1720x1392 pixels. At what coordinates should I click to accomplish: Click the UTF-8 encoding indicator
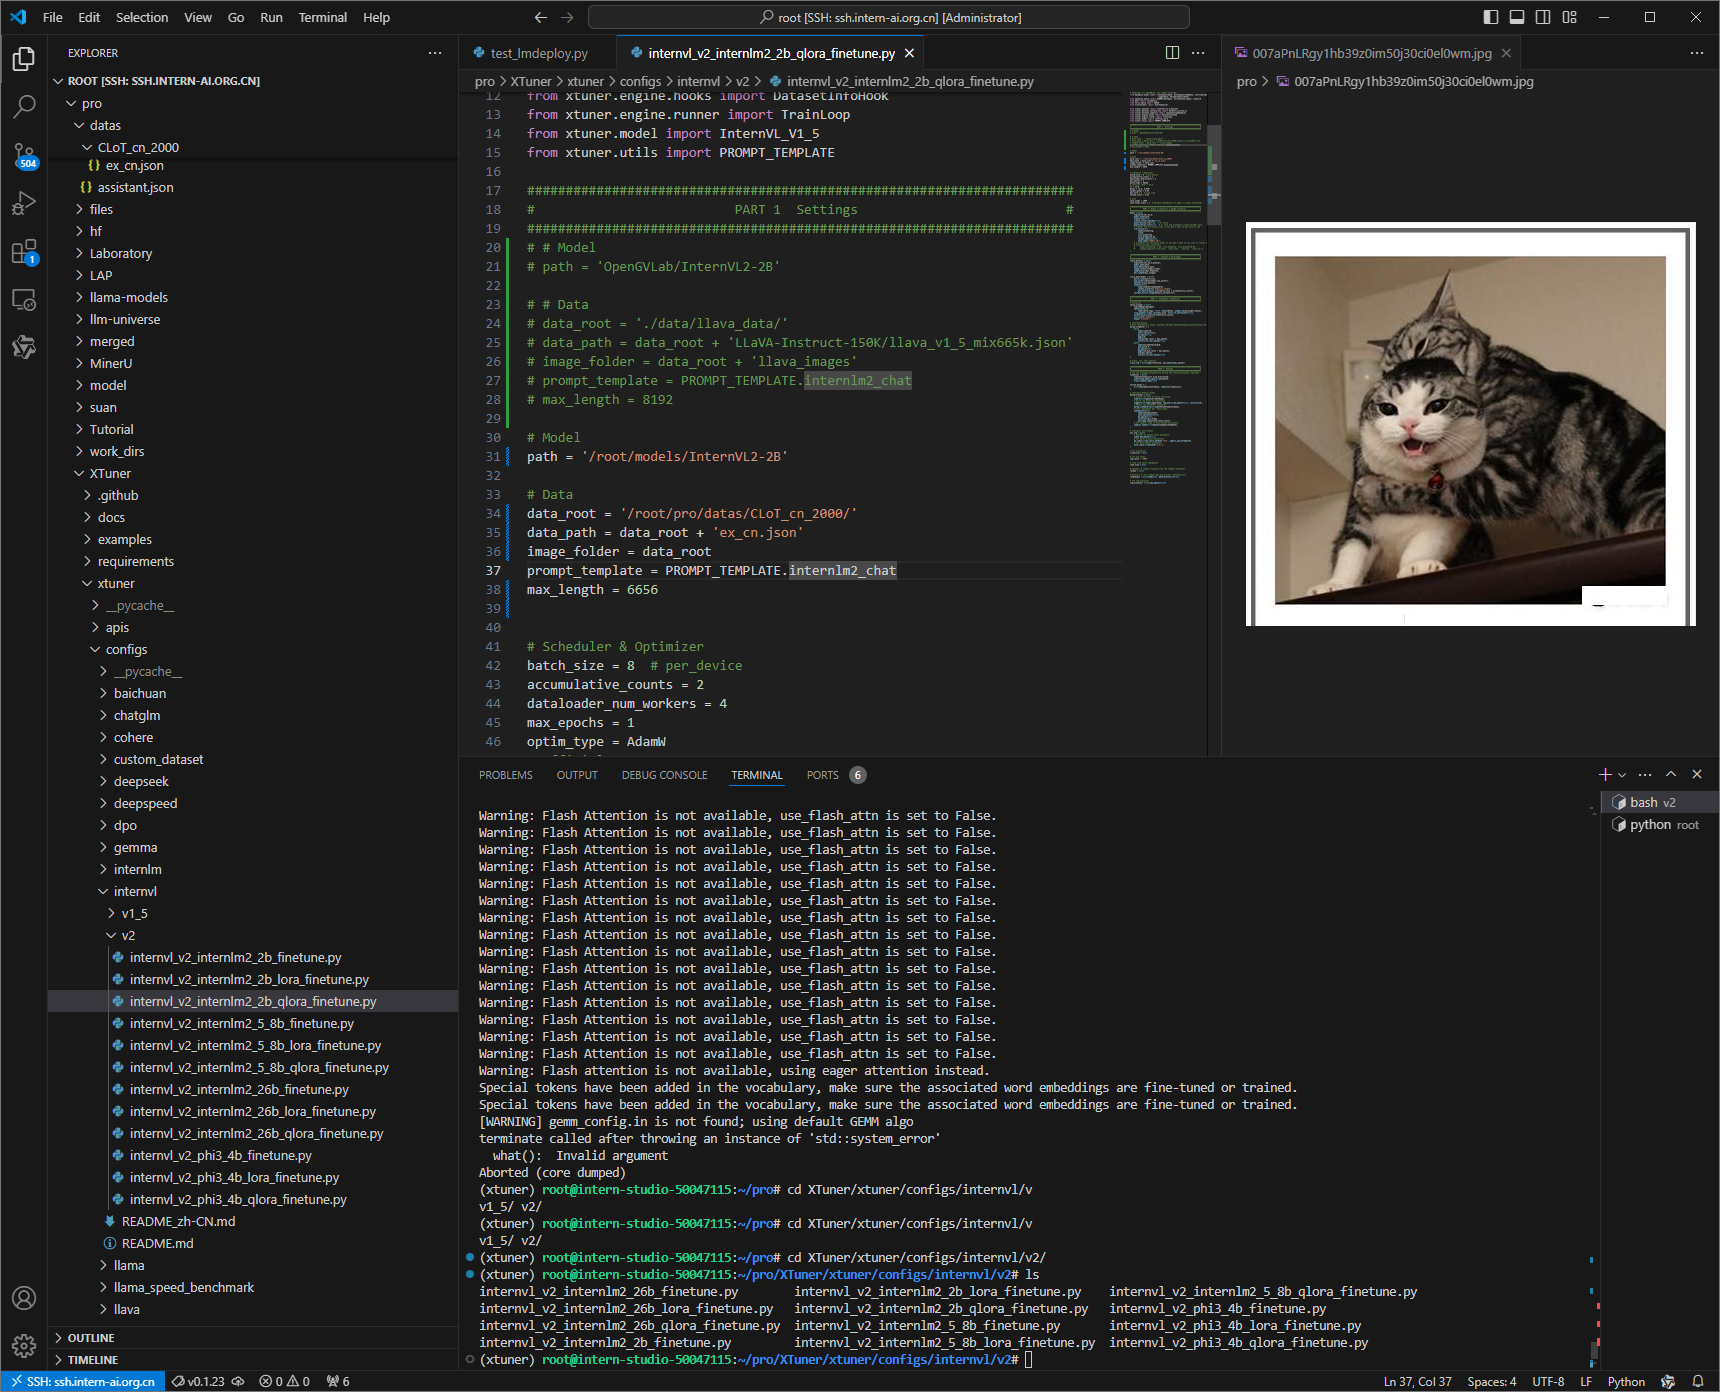1548,1382
